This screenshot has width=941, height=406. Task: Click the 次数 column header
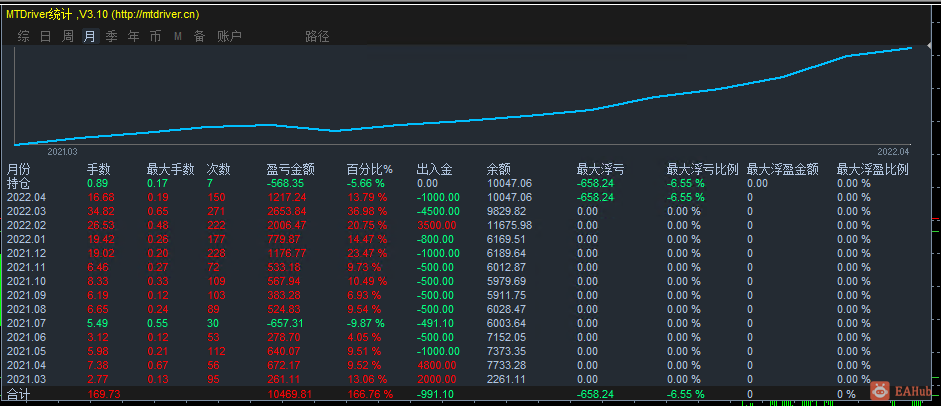(218, 170)
